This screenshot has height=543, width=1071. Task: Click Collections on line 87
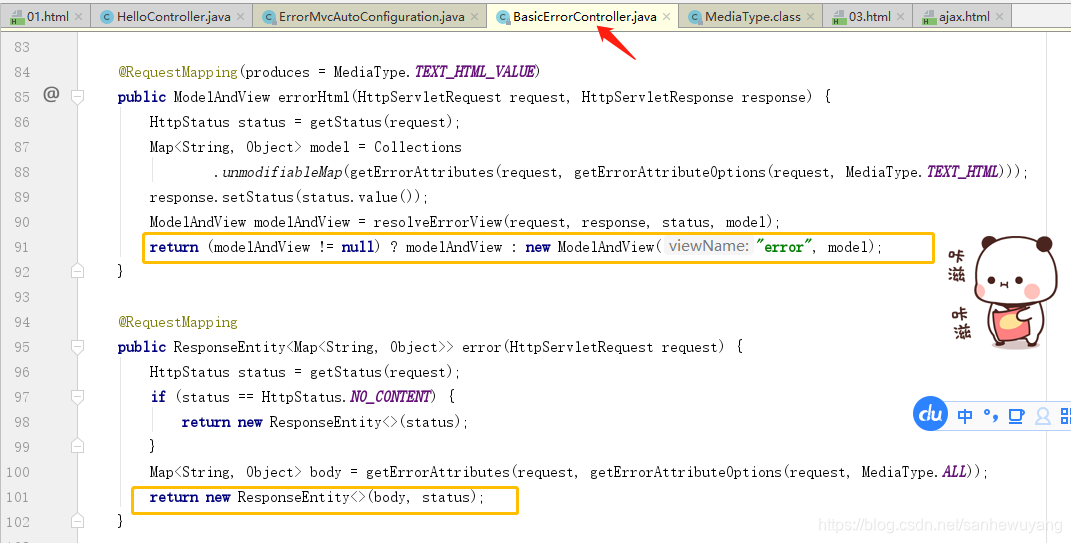417,147
